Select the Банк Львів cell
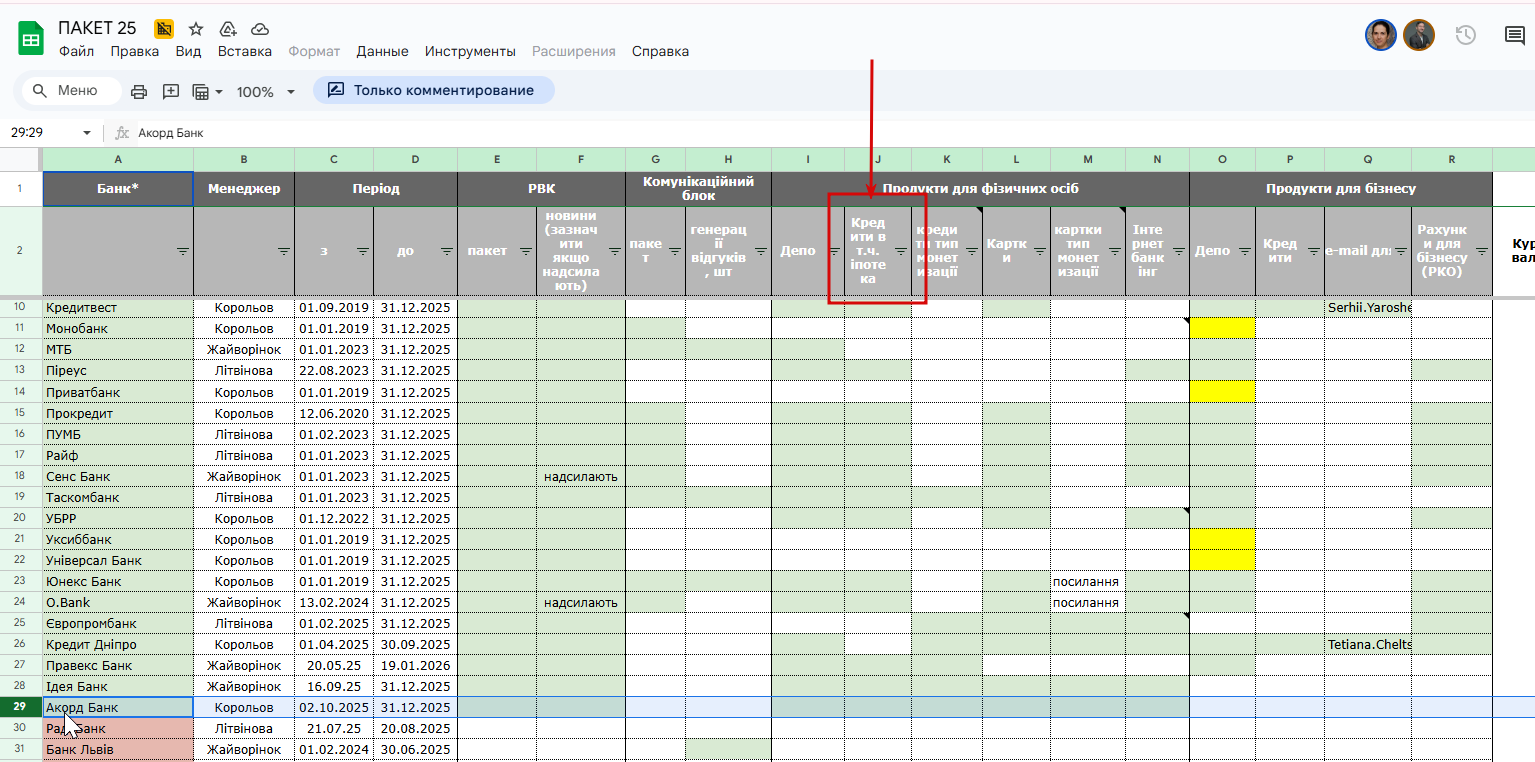 [x=118, y=750]
